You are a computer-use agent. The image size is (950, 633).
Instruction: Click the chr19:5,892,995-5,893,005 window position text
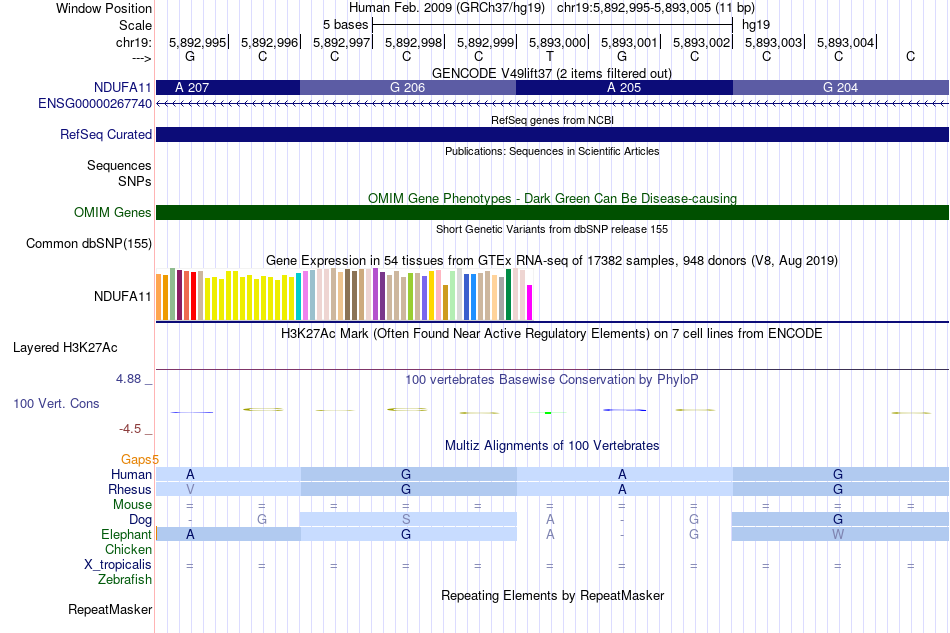point(656,8)
